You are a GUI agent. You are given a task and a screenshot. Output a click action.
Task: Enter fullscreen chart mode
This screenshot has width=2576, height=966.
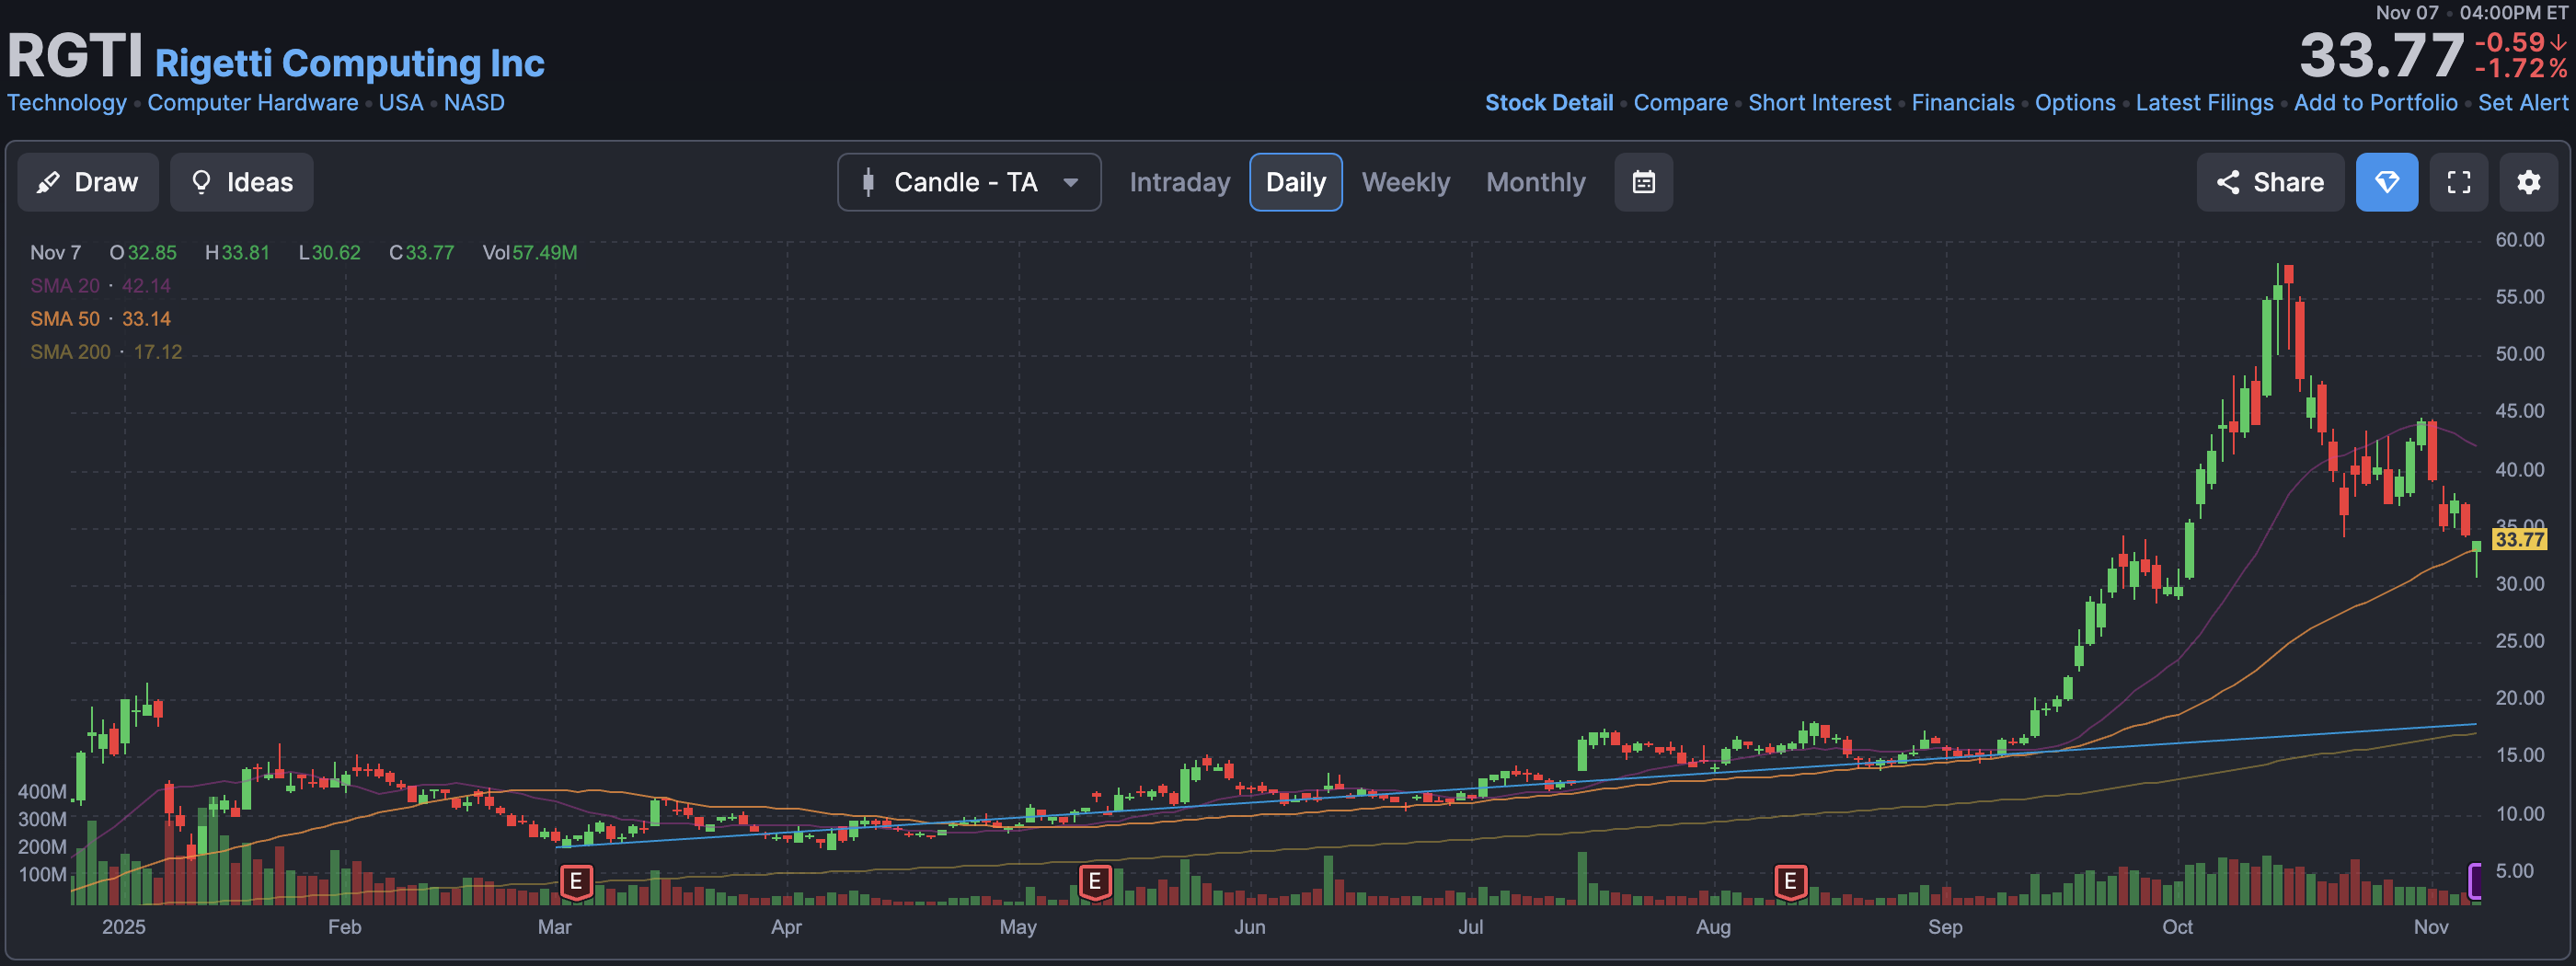2458,182
